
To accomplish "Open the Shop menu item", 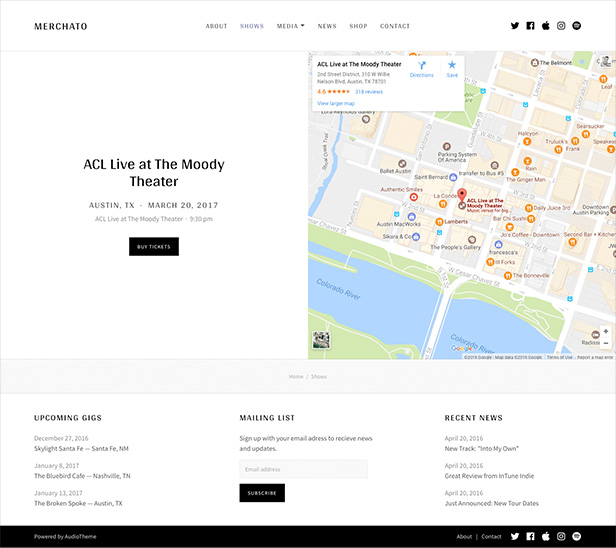I will [x=358, y=26].
